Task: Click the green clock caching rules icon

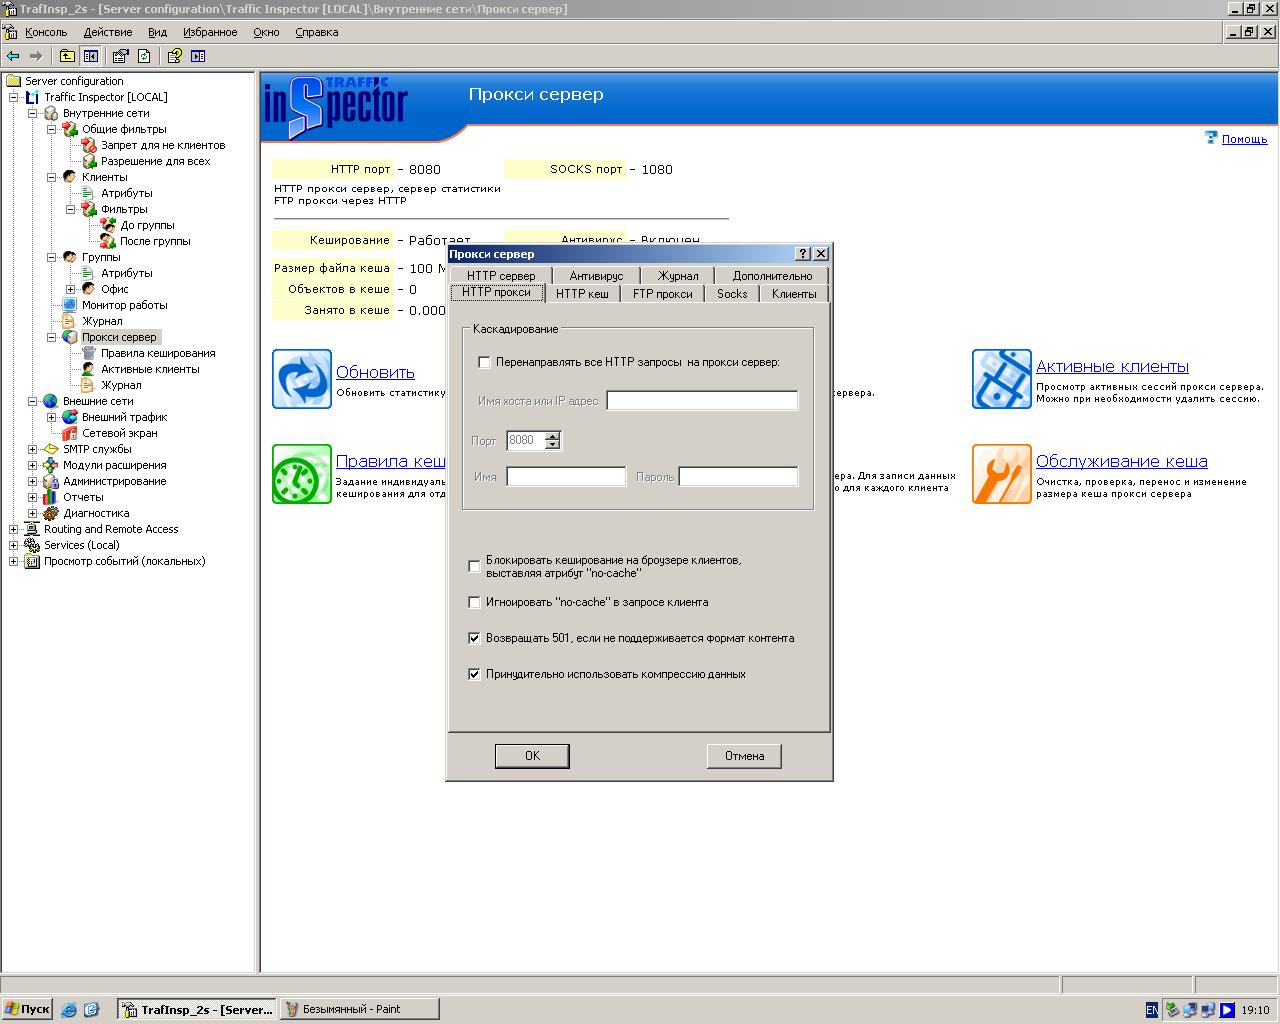Action: tap(302, 474)
